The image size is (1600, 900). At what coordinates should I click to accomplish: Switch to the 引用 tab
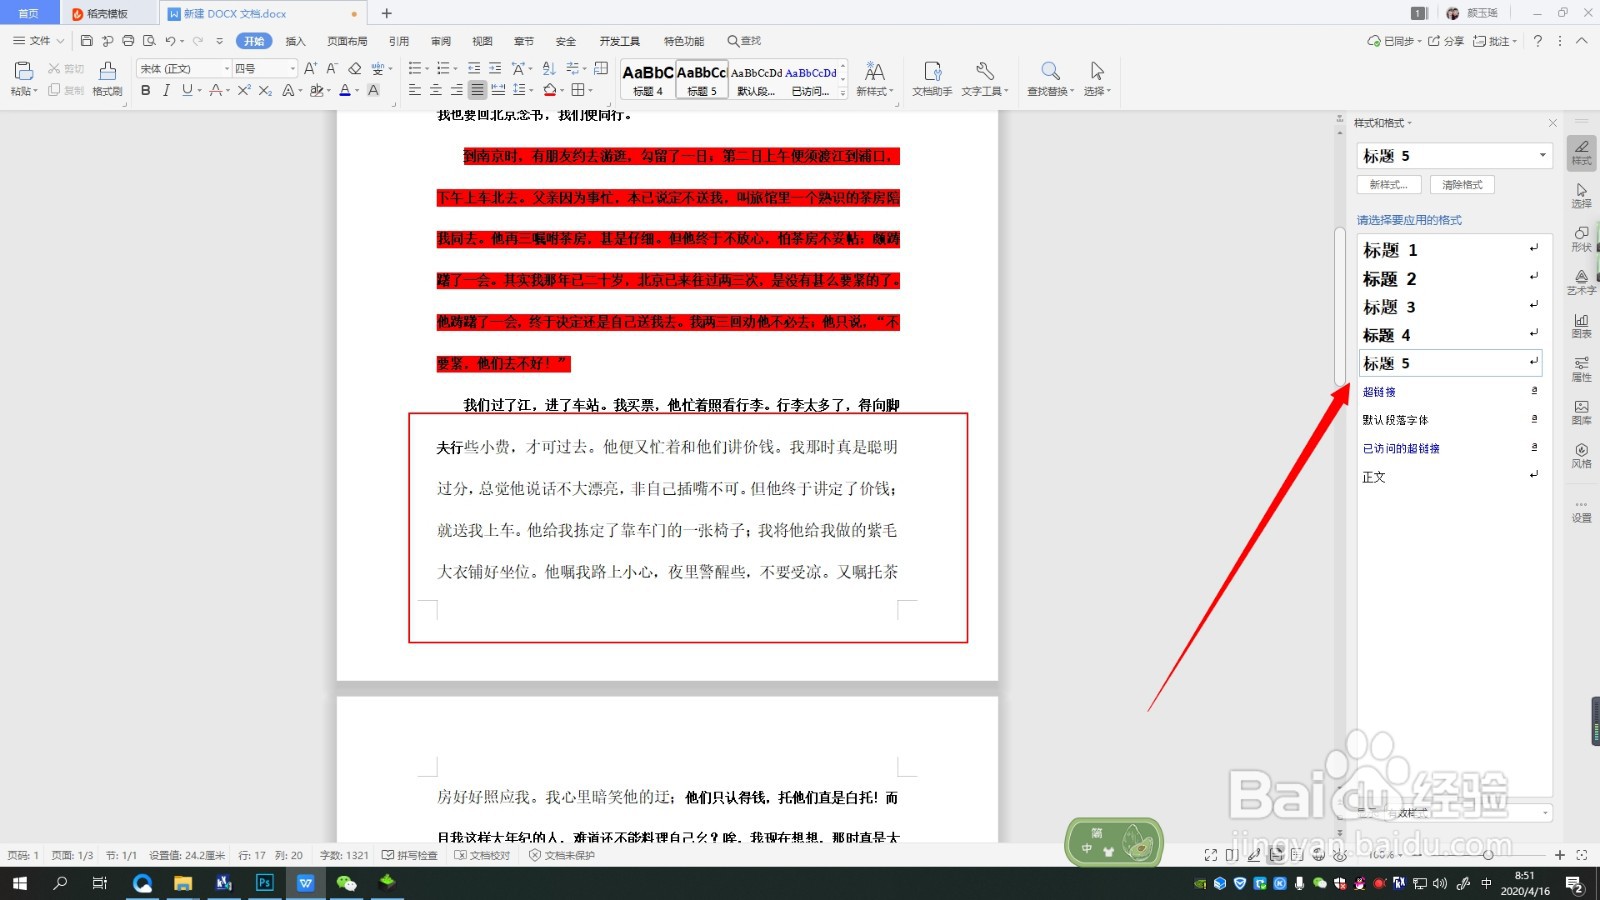coord(399,41)
